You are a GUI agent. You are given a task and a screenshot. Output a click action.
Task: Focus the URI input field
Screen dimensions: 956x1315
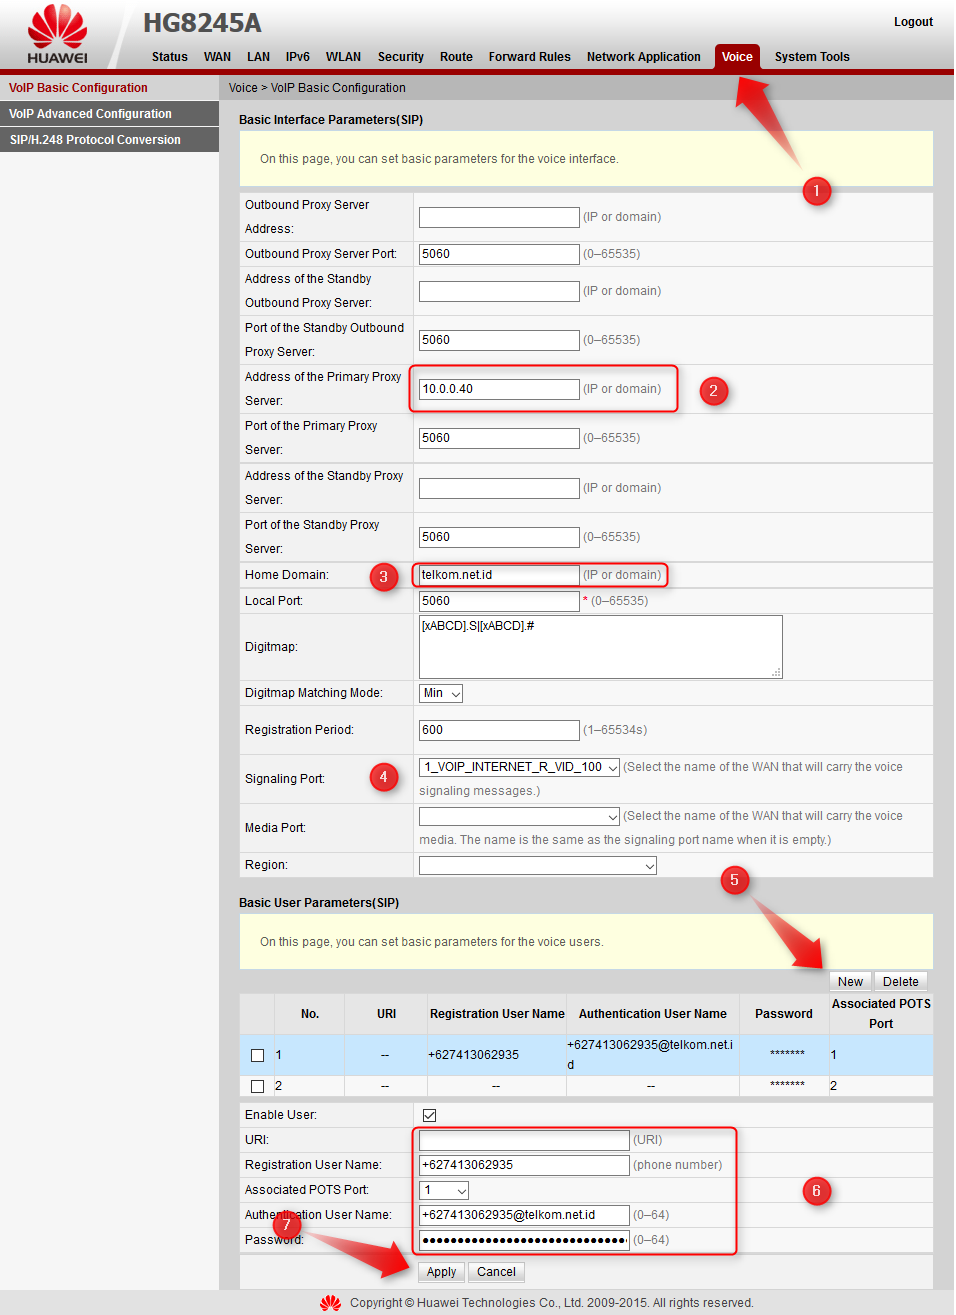[x=524, y=1140]
